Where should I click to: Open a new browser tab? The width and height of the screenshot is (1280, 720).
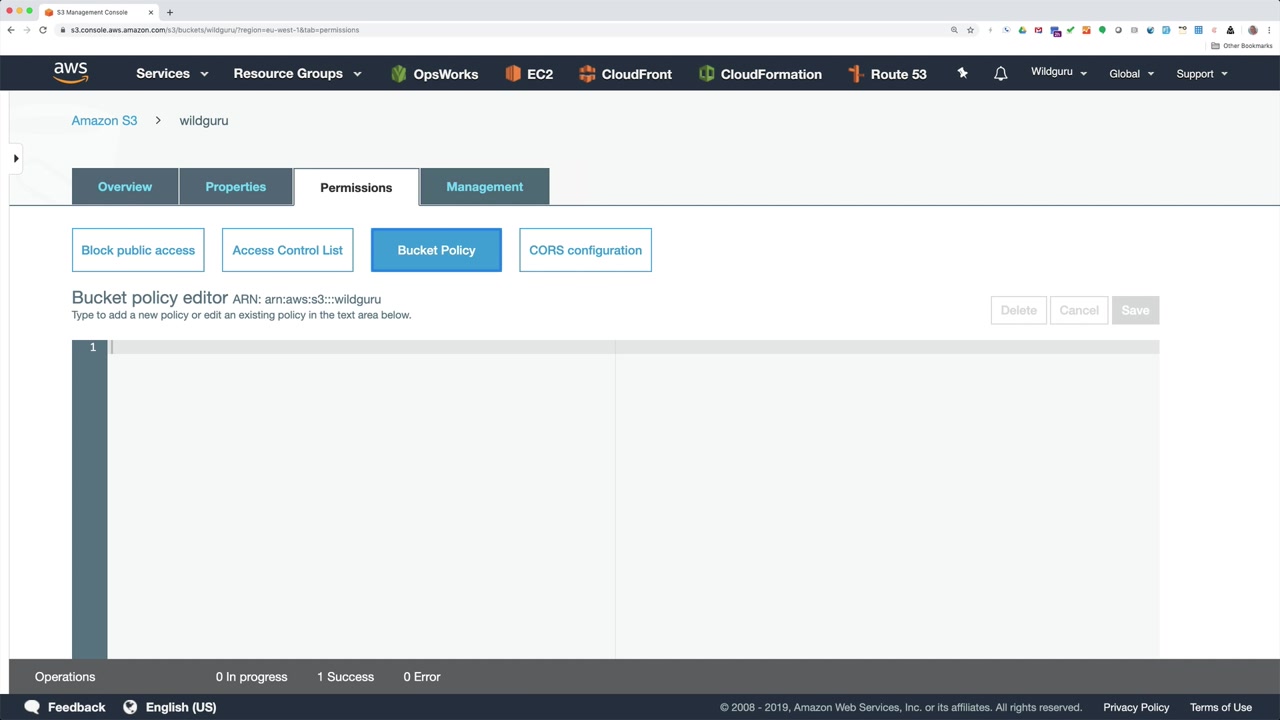[x=170, y=12]
